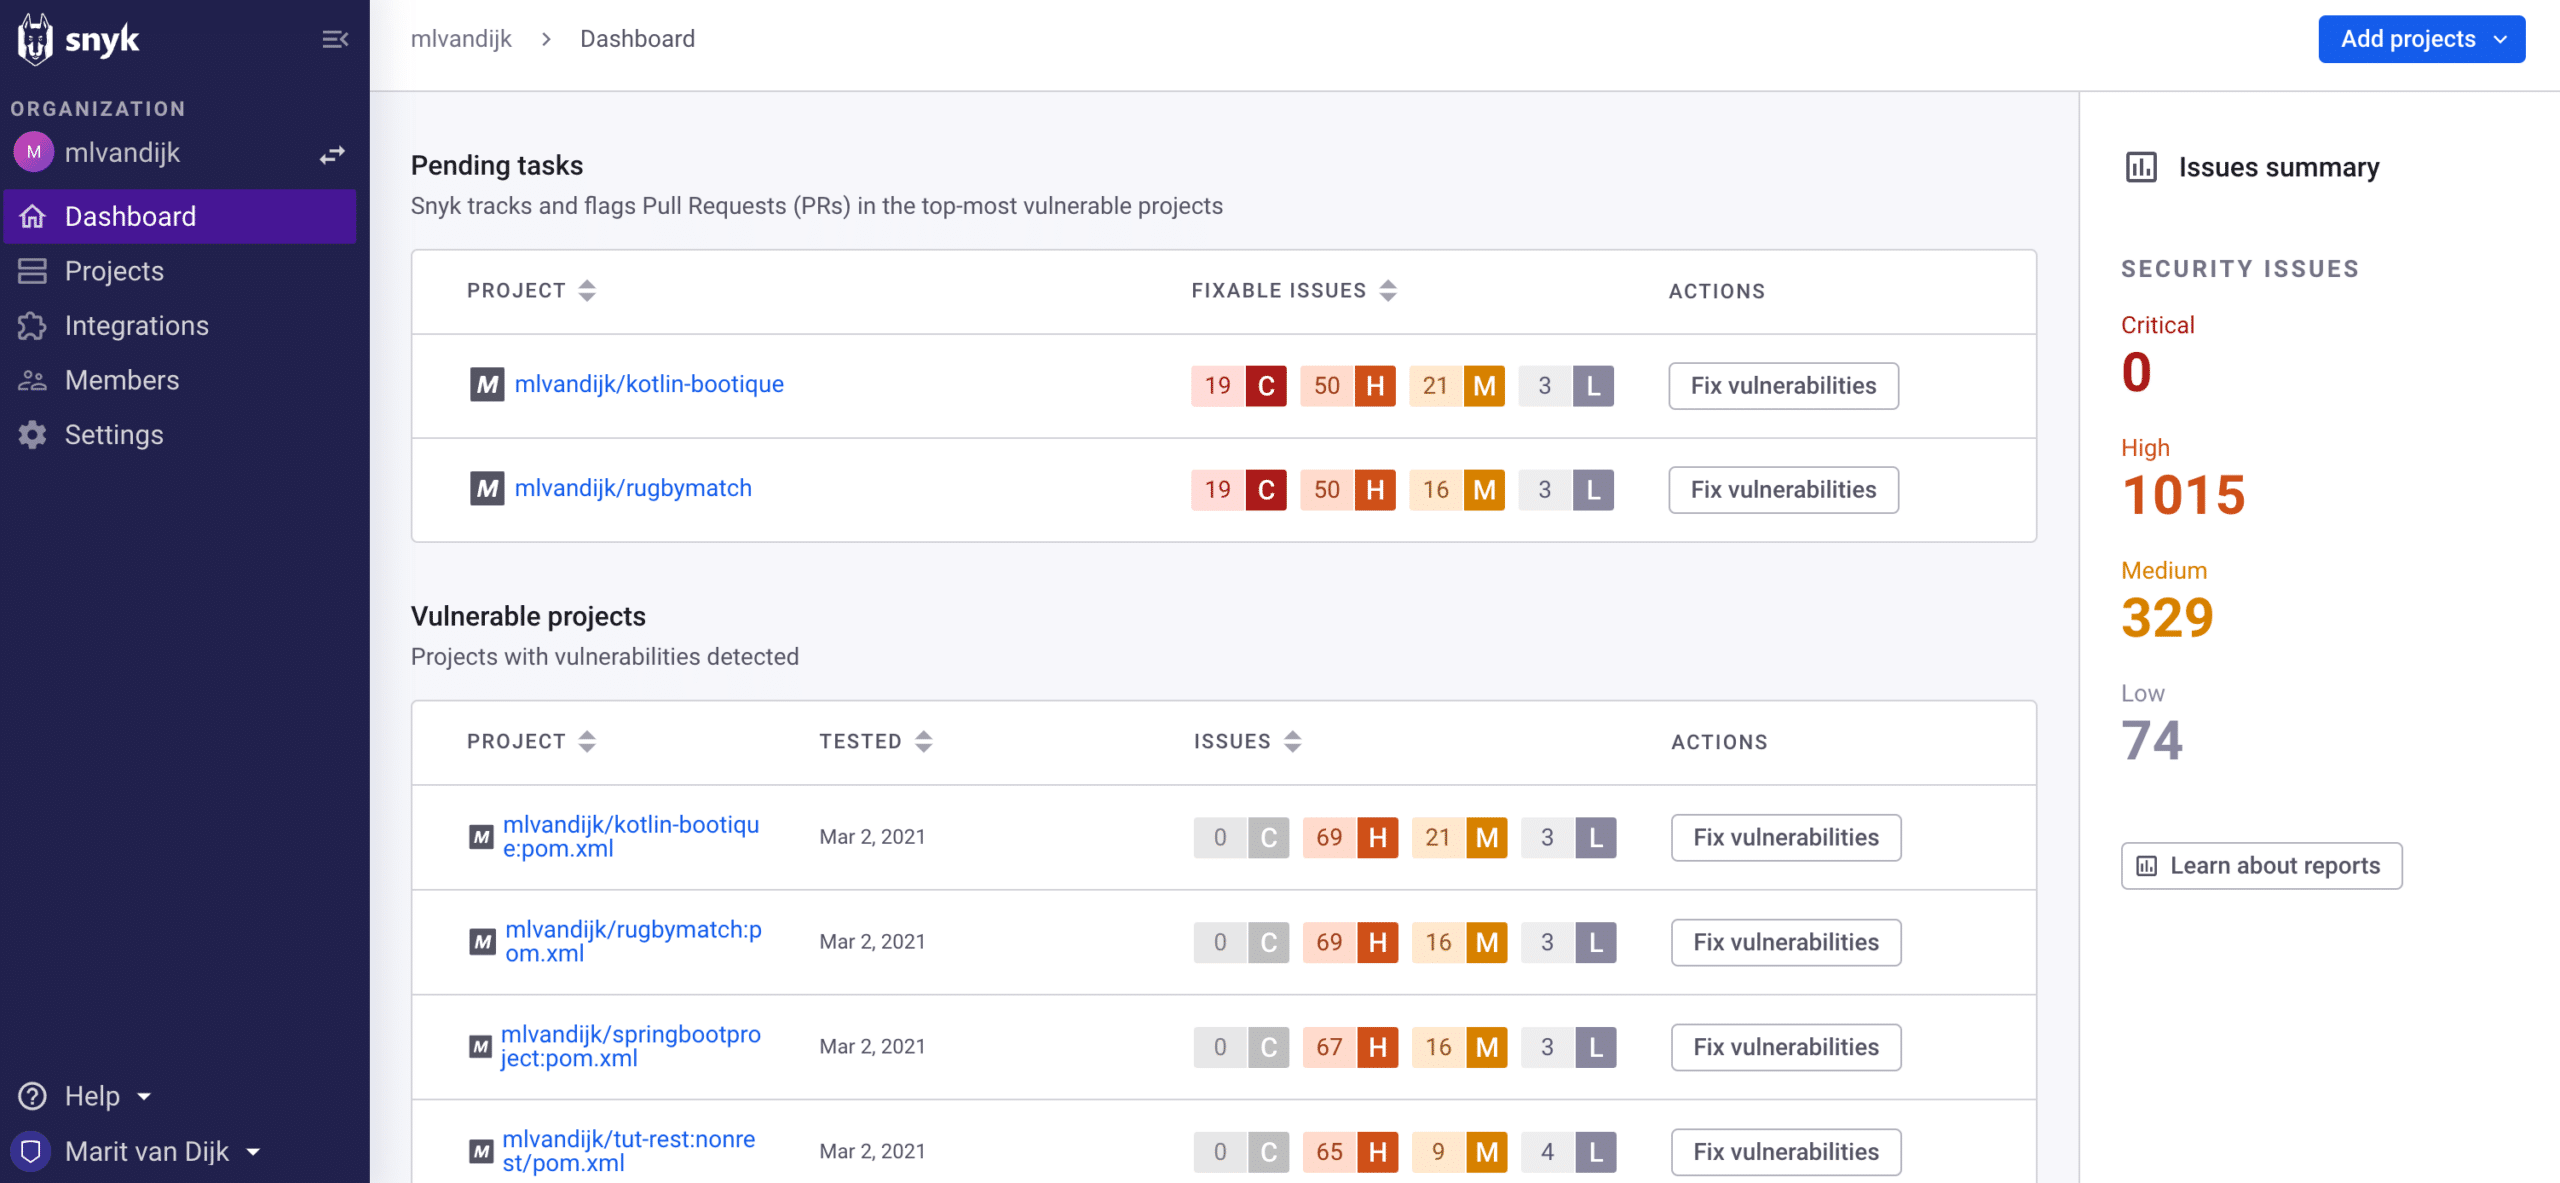Click the Critical badge for pending kotlin-bootique
Viewport: 2560px width, 1183px height.
(x=1238, y=386)
